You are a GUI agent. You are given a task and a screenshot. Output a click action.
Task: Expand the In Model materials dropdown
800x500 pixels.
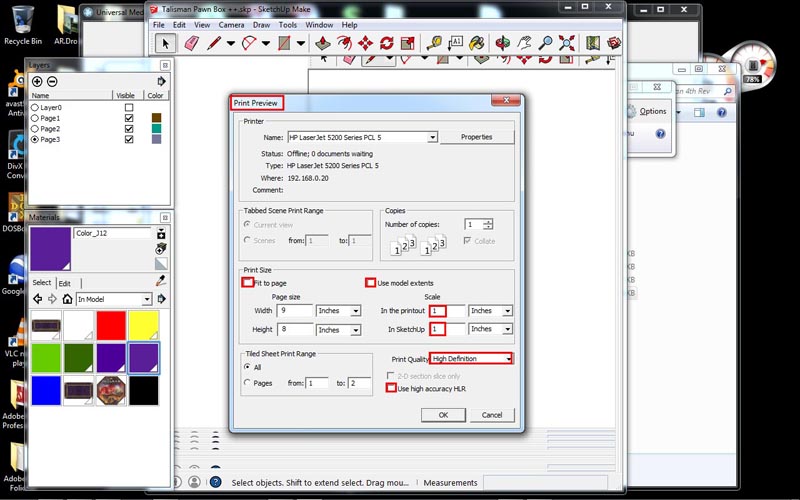tap(147, 299)
